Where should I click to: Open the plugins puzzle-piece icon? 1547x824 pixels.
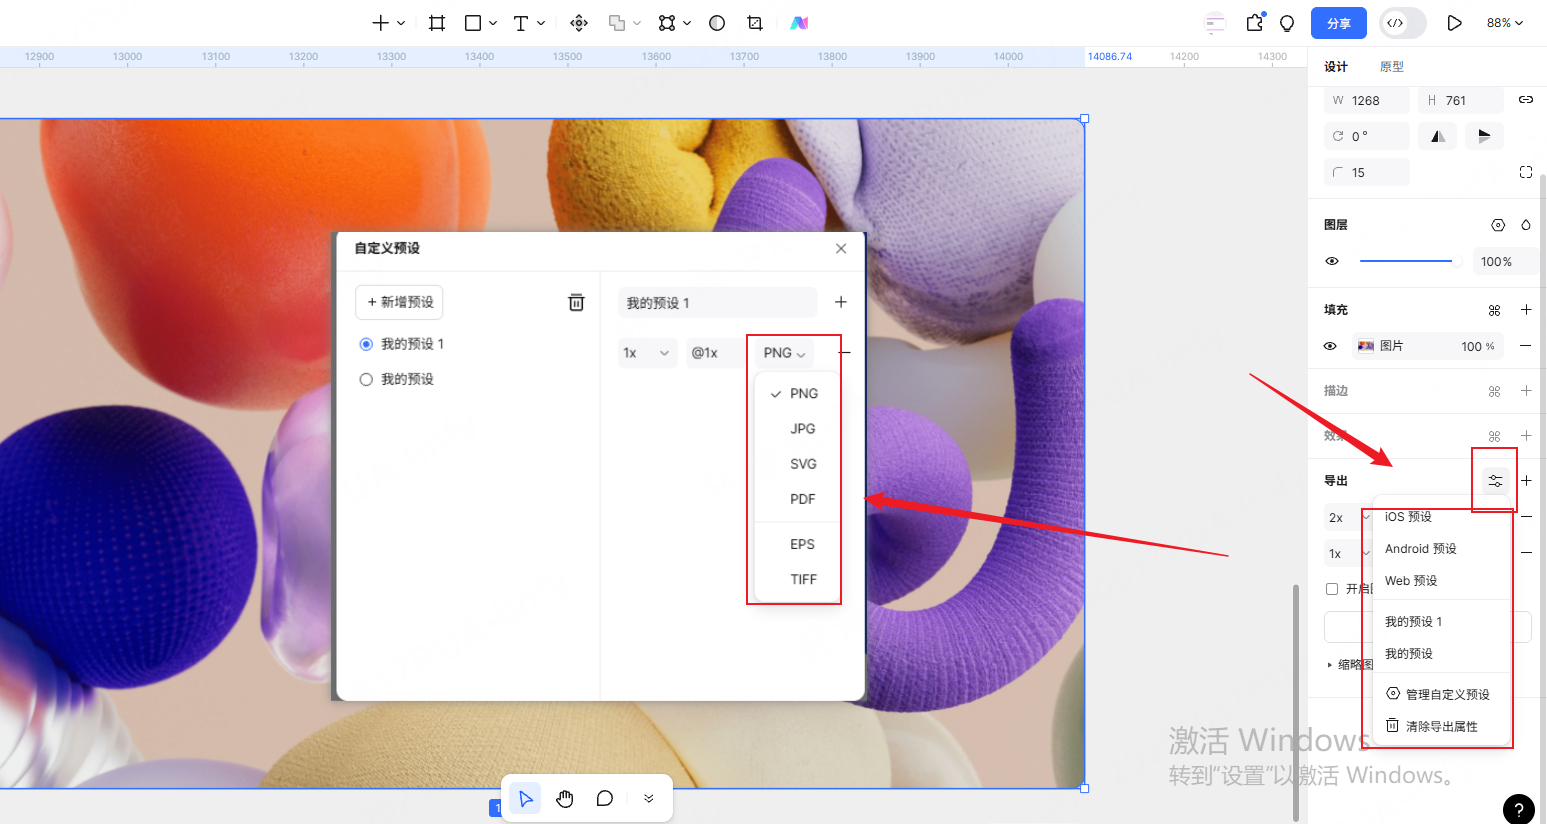point(1254,22)
